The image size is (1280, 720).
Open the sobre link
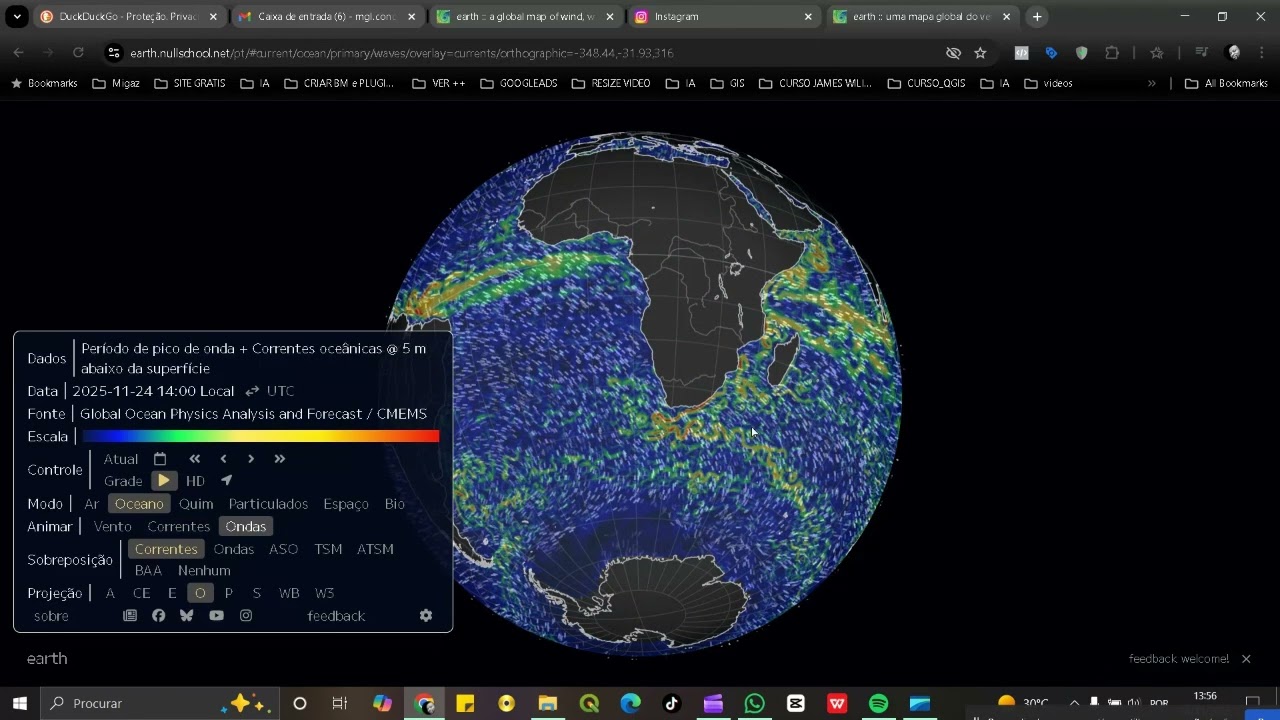click(51, 616)
